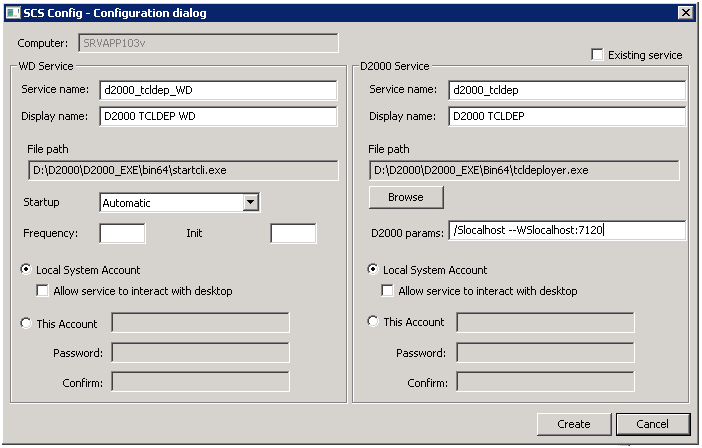
Task: Click the D2000 Service name field
Action: (x=567, y=90)
